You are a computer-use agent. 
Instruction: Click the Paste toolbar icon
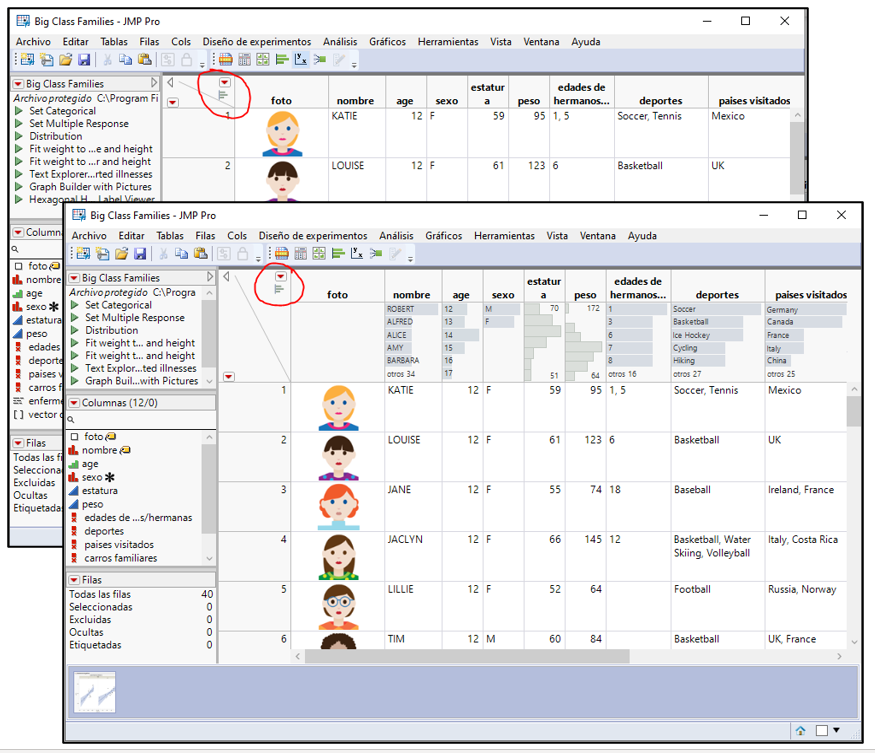[201, 254]
